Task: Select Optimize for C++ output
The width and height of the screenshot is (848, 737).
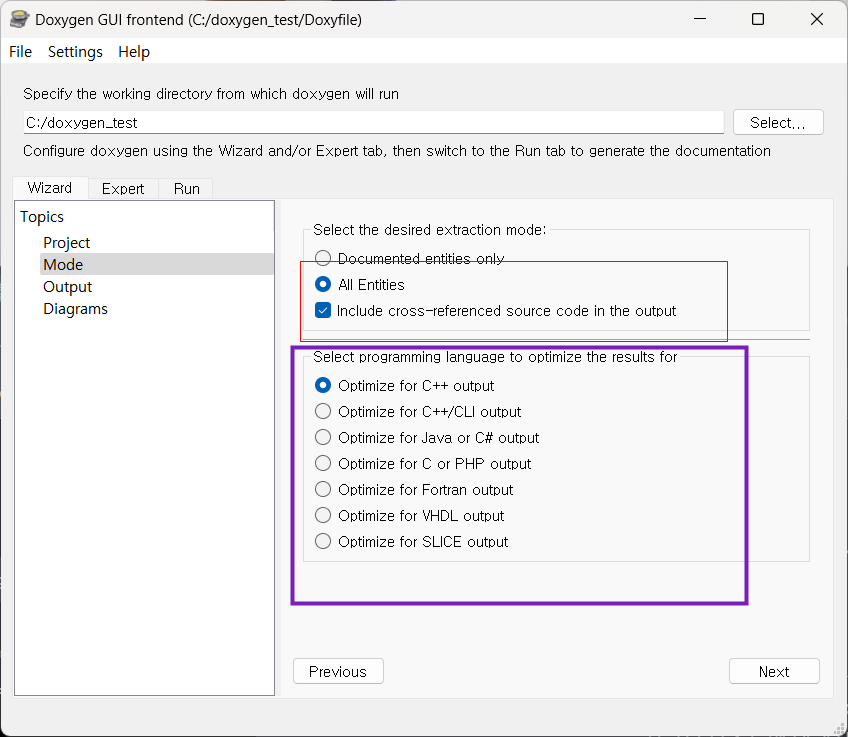Action: pos(323,386)
